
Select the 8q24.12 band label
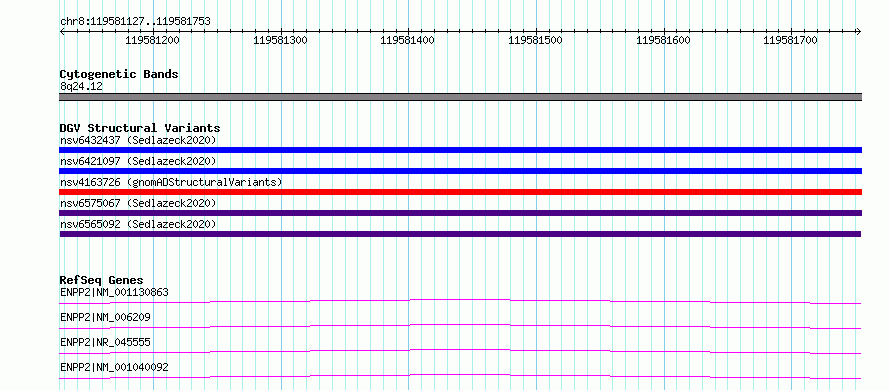[81, 87]
